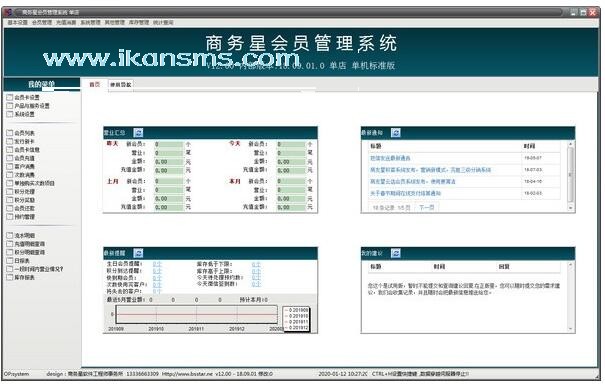
Task: Open 单独购买次数项目 in the sidebar
Action: (30, 183)
